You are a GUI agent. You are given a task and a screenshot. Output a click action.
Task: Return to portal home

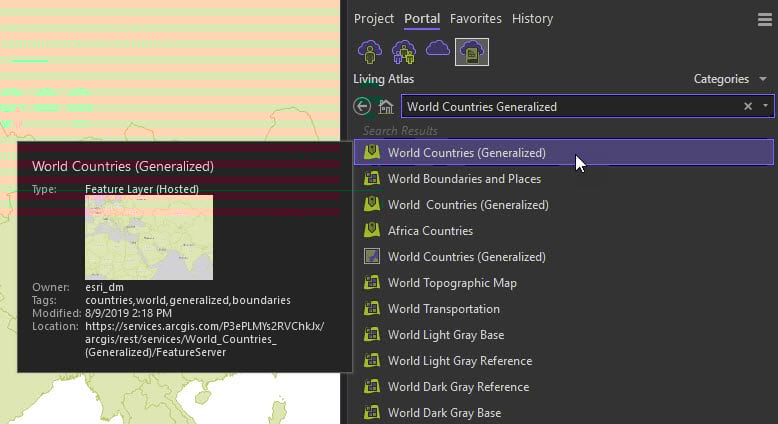[386, 107]
